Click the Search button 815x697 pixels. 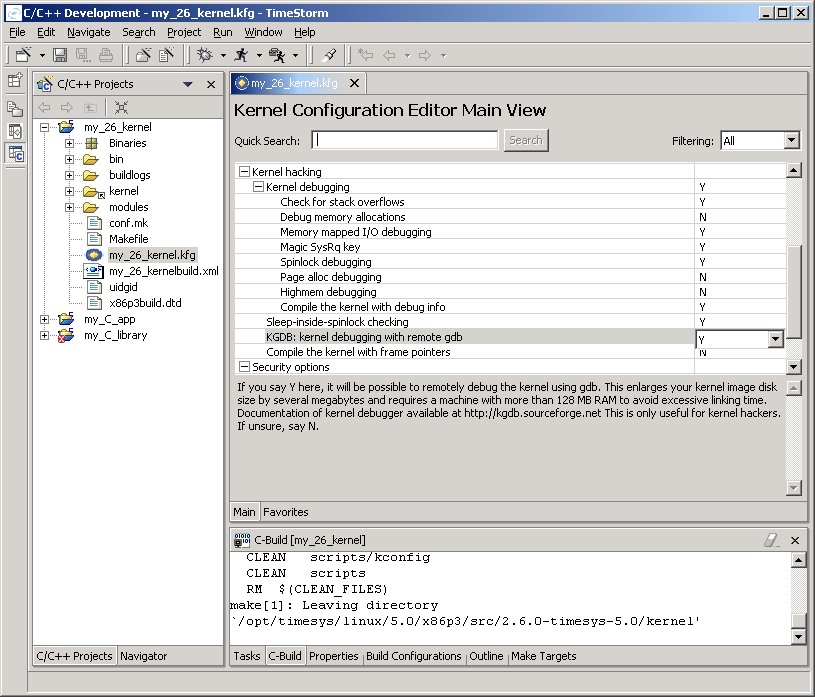[526, 140]
